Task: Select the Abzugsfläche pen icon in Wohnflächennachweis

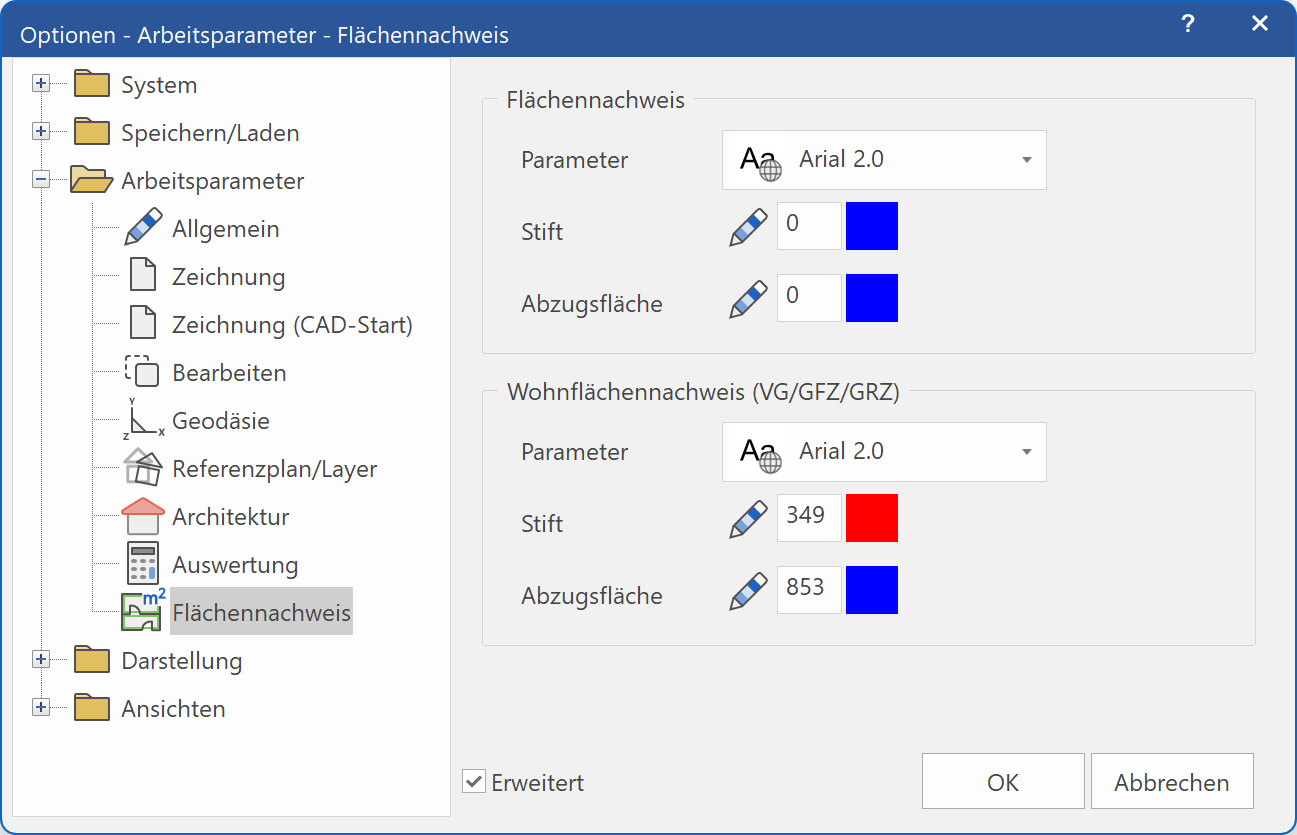Action: [747, 590]
